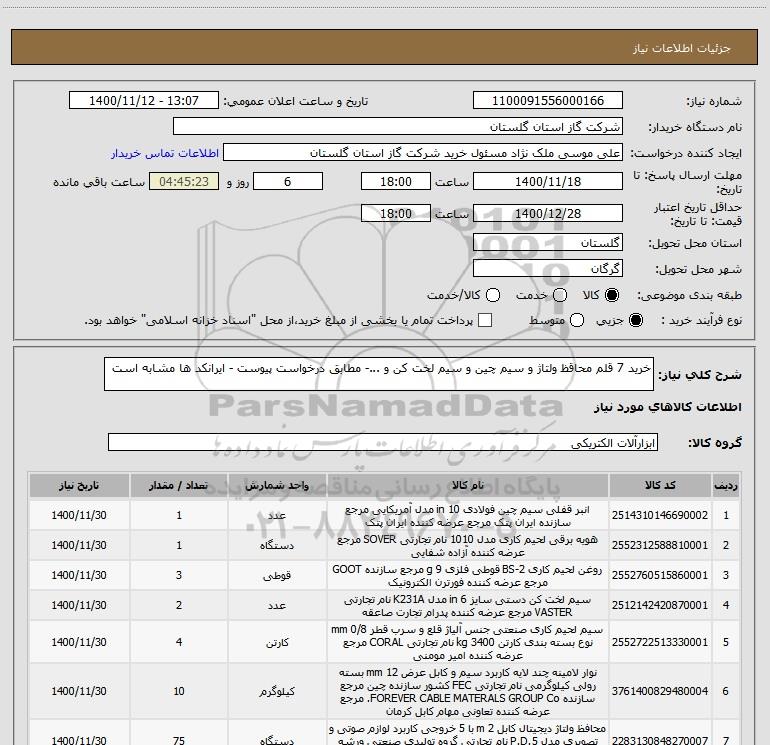Click the remaining days field showing 6
This screenshot has width=770, height=745.
[x=288, y=182]
